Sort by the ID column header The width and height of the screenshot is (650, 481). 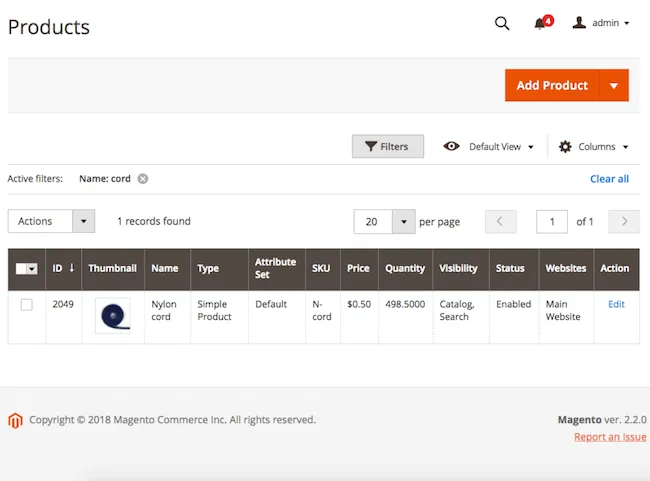click(64, 268)
